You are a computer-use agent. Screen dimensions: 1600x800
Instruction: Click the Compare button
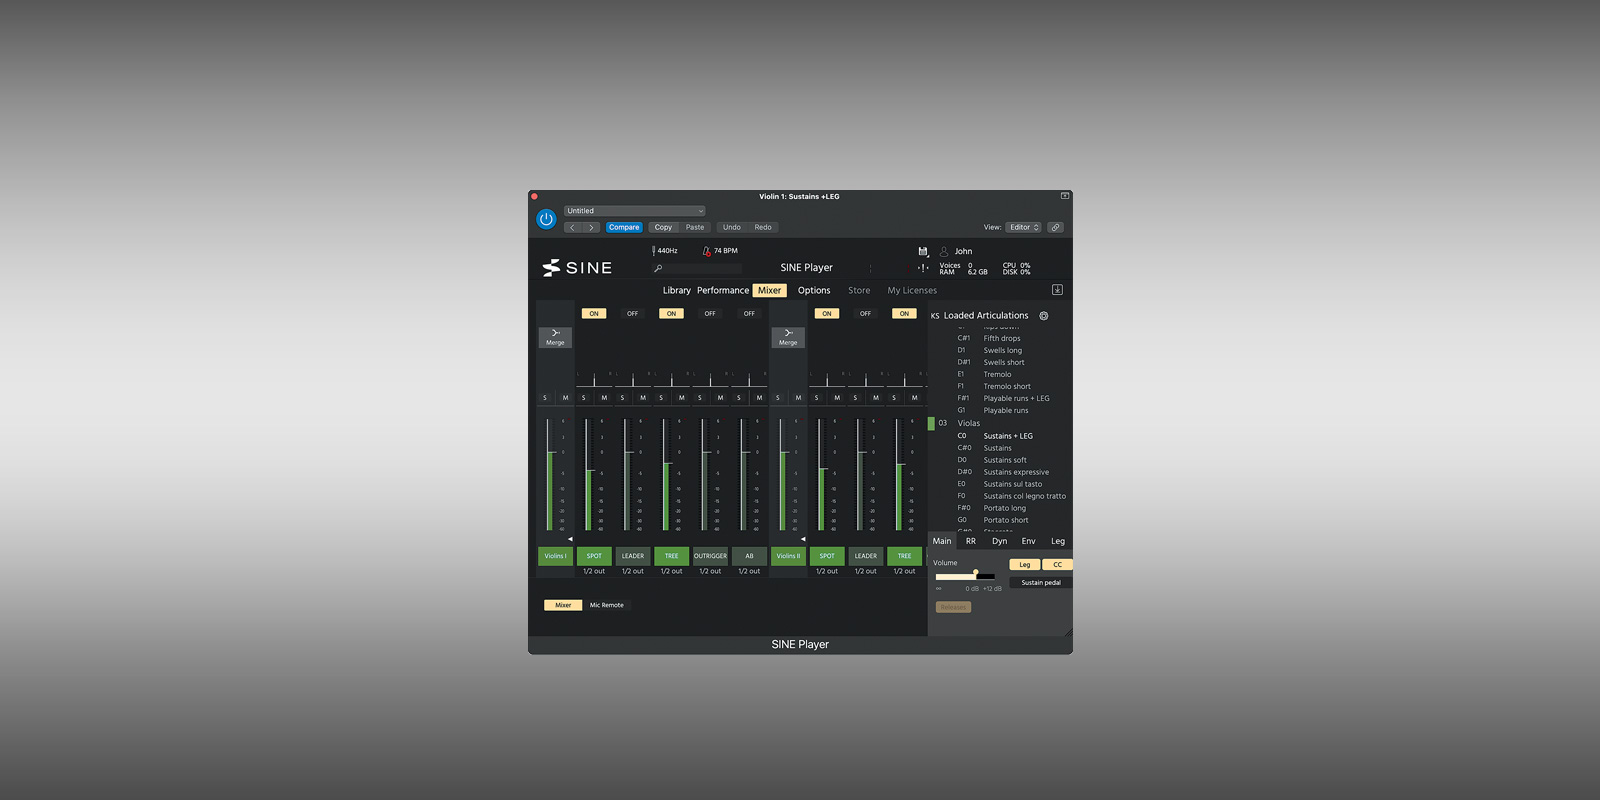tap(624, 227)
